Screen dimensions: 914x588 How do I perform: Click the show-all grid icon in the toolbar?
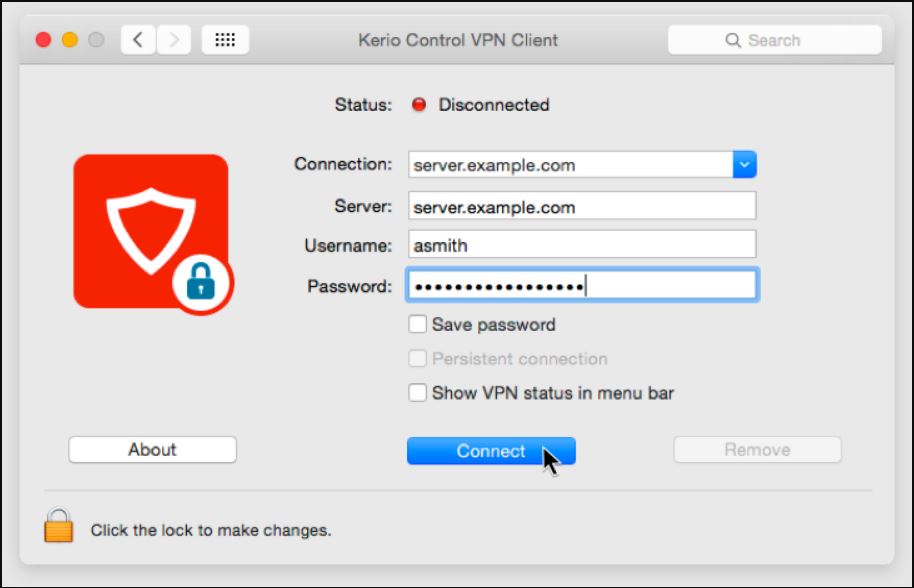click(x=224, y=39)
